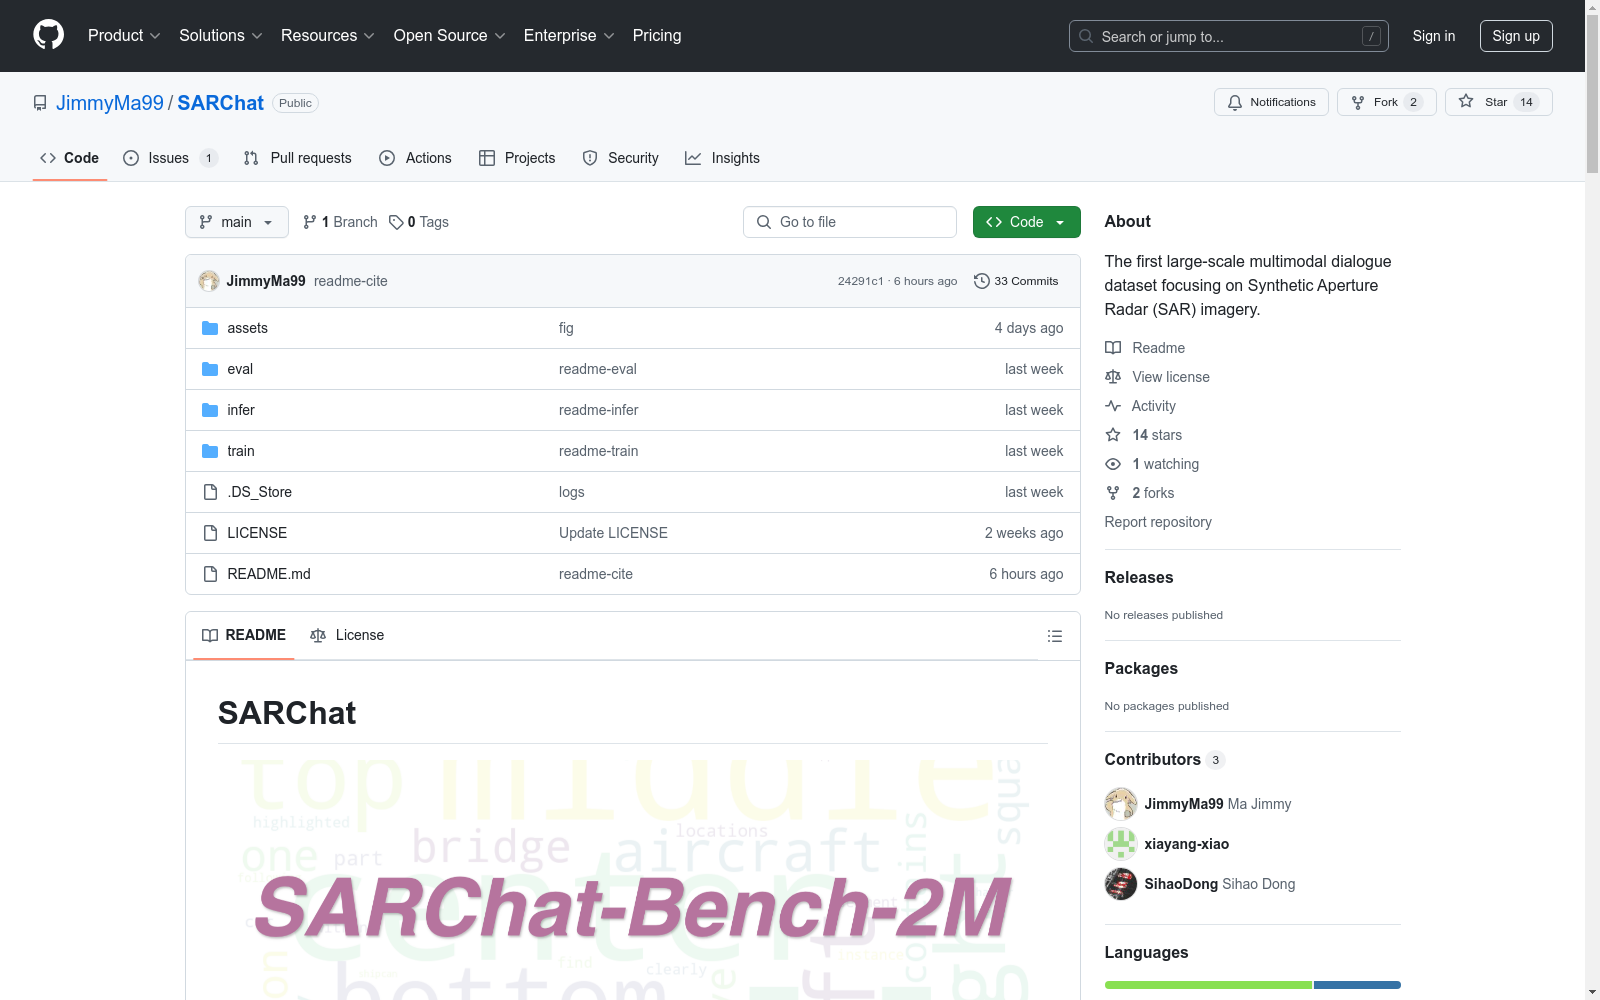
Task: Switch to the Insights tab
Action: pyautogui.click(x=722, y=158)
